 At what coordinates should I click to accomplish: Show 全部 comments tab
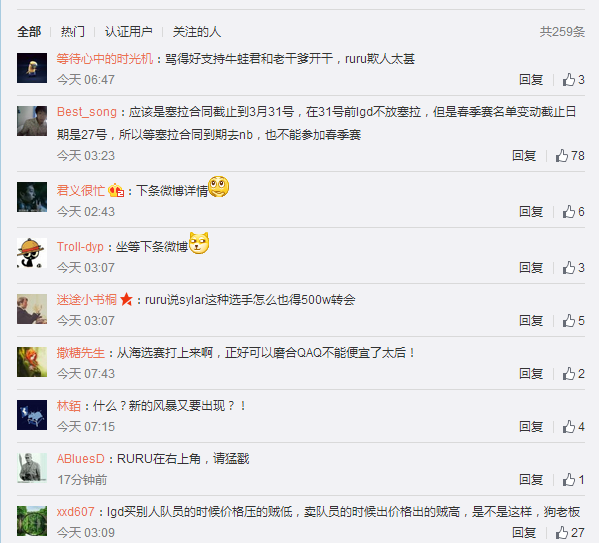tap(29, 32)
